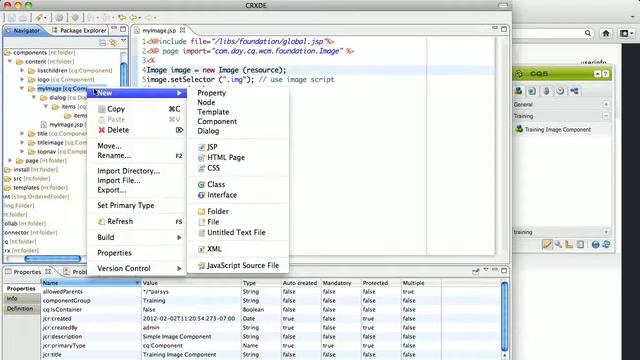Open the sidekick workflow tab icon
The image size is (640, 360).
[574, 91]
